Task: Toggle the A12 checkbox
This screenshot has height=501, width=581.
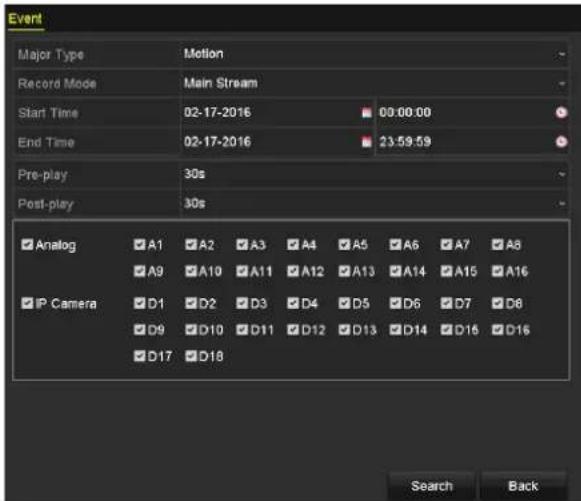Action: (x=293, y=271)
